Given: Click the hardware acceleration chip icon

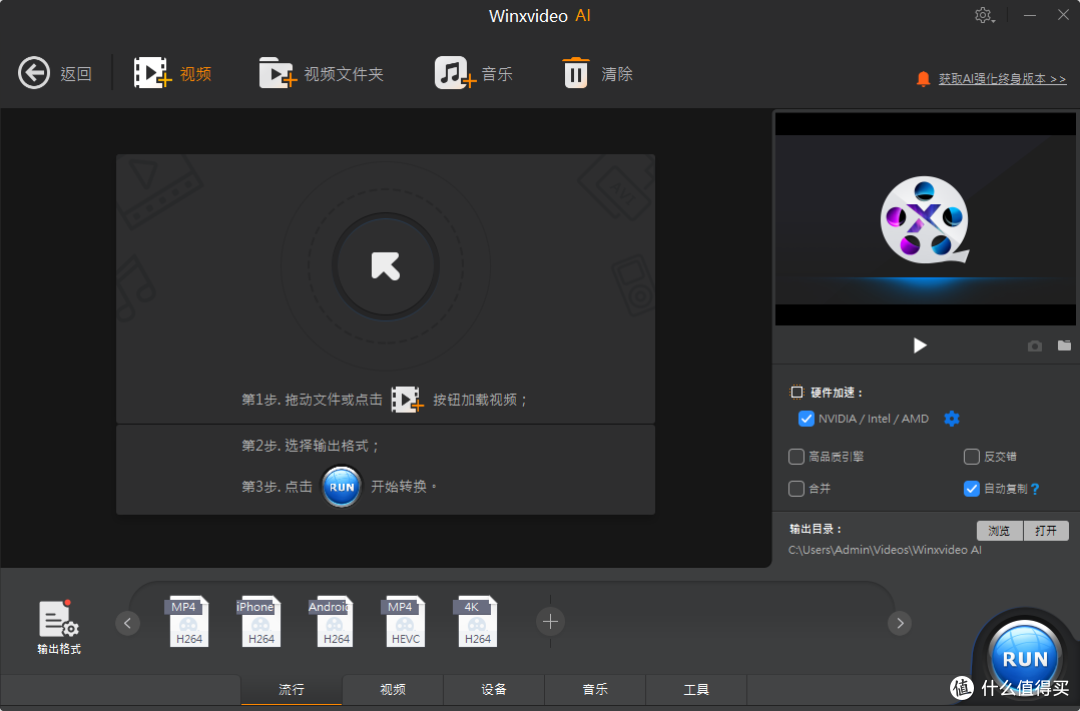Looking at the screenshot, I should point(796,392).
